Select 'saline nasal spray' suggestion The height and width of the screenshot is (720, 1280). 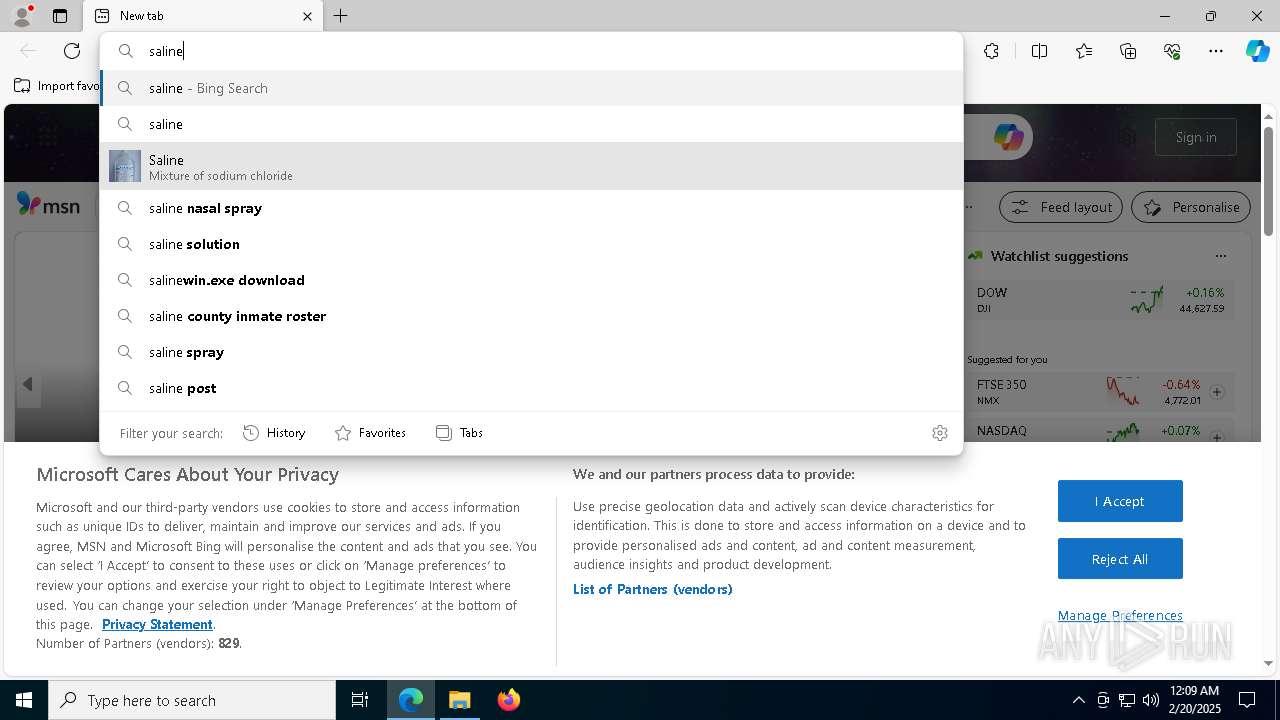[x=531, y=208]
